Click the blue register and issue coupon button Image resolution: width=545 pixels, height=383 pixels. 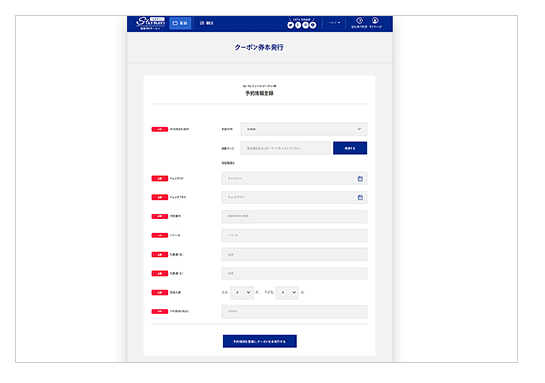[x=260, y=341]
